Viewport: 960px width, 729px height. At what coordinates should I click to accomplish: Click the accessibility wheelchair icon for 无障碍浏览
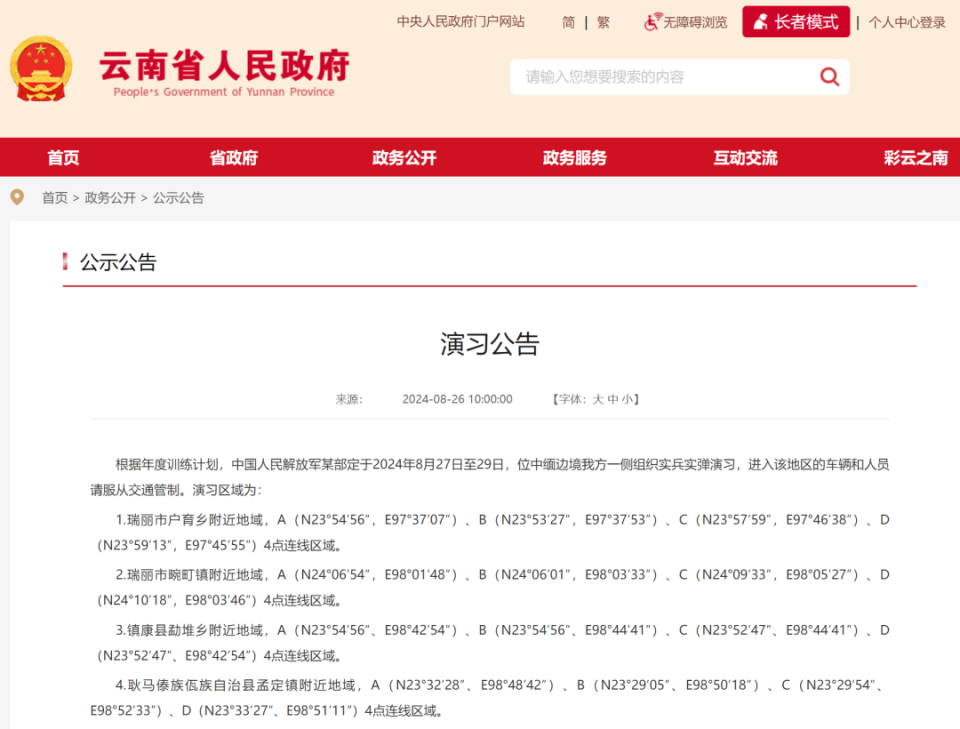(652, 22)
